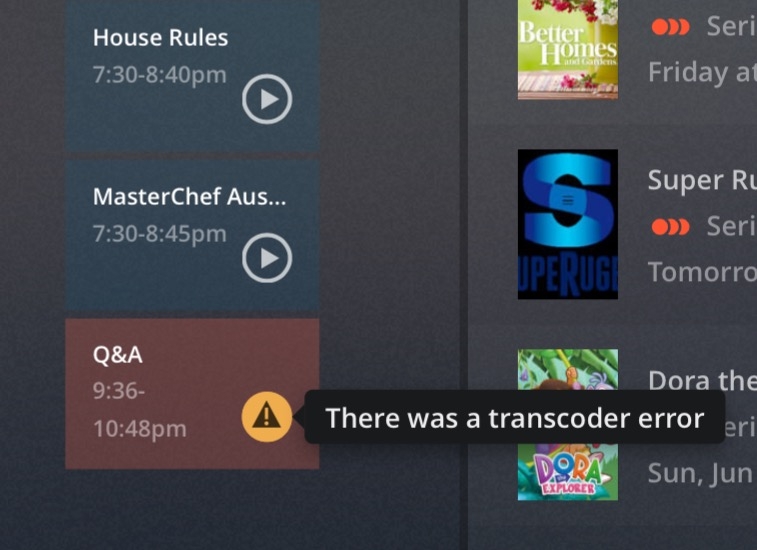
Task: Click the orange series-recording icon under Super Rugby
Action: click(x=670, y=226)
